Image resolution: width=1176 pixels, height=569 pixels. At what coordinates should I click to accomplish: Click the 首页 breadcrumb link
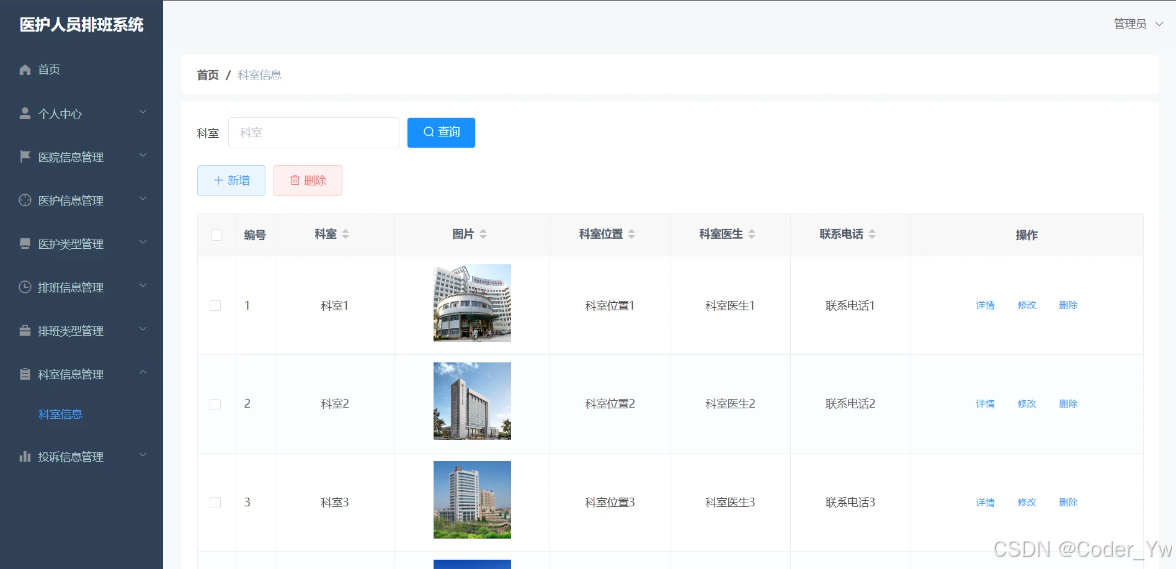[x=208, y=75]
